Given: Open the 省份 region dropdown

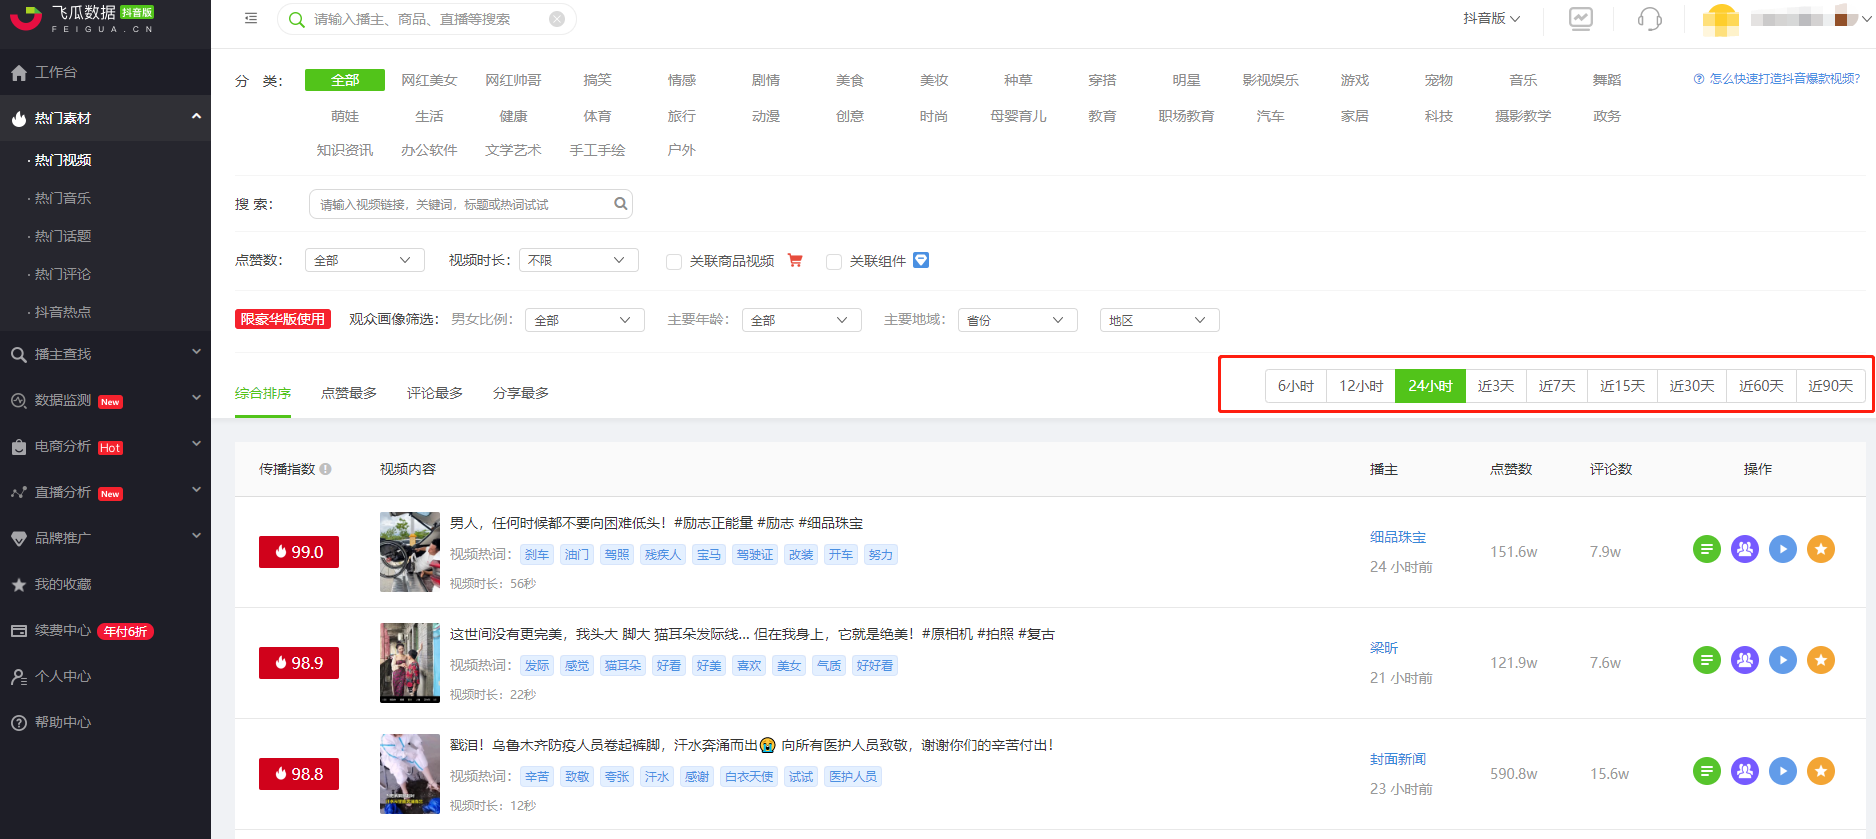Looking at the screenshot, I should pyautogui.click(x=1017, y=320).
